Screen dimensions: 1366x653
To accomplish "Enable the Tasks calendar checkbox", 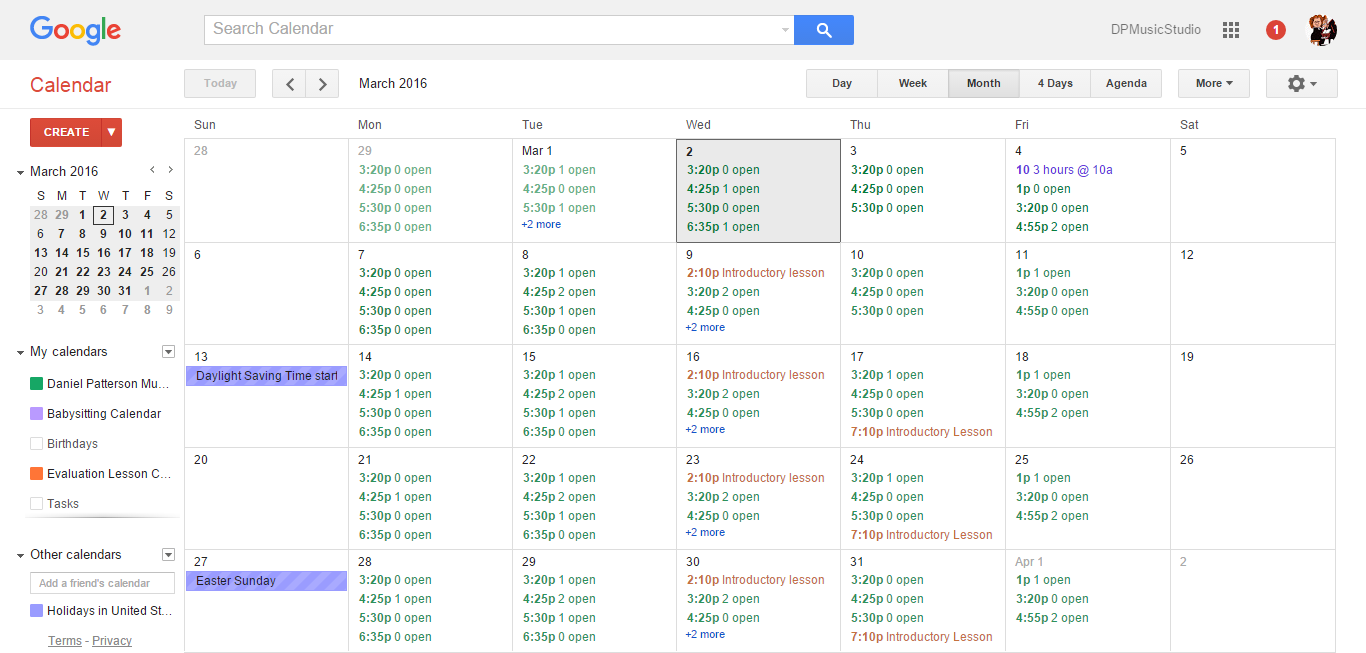I will [x=37, y=504].
